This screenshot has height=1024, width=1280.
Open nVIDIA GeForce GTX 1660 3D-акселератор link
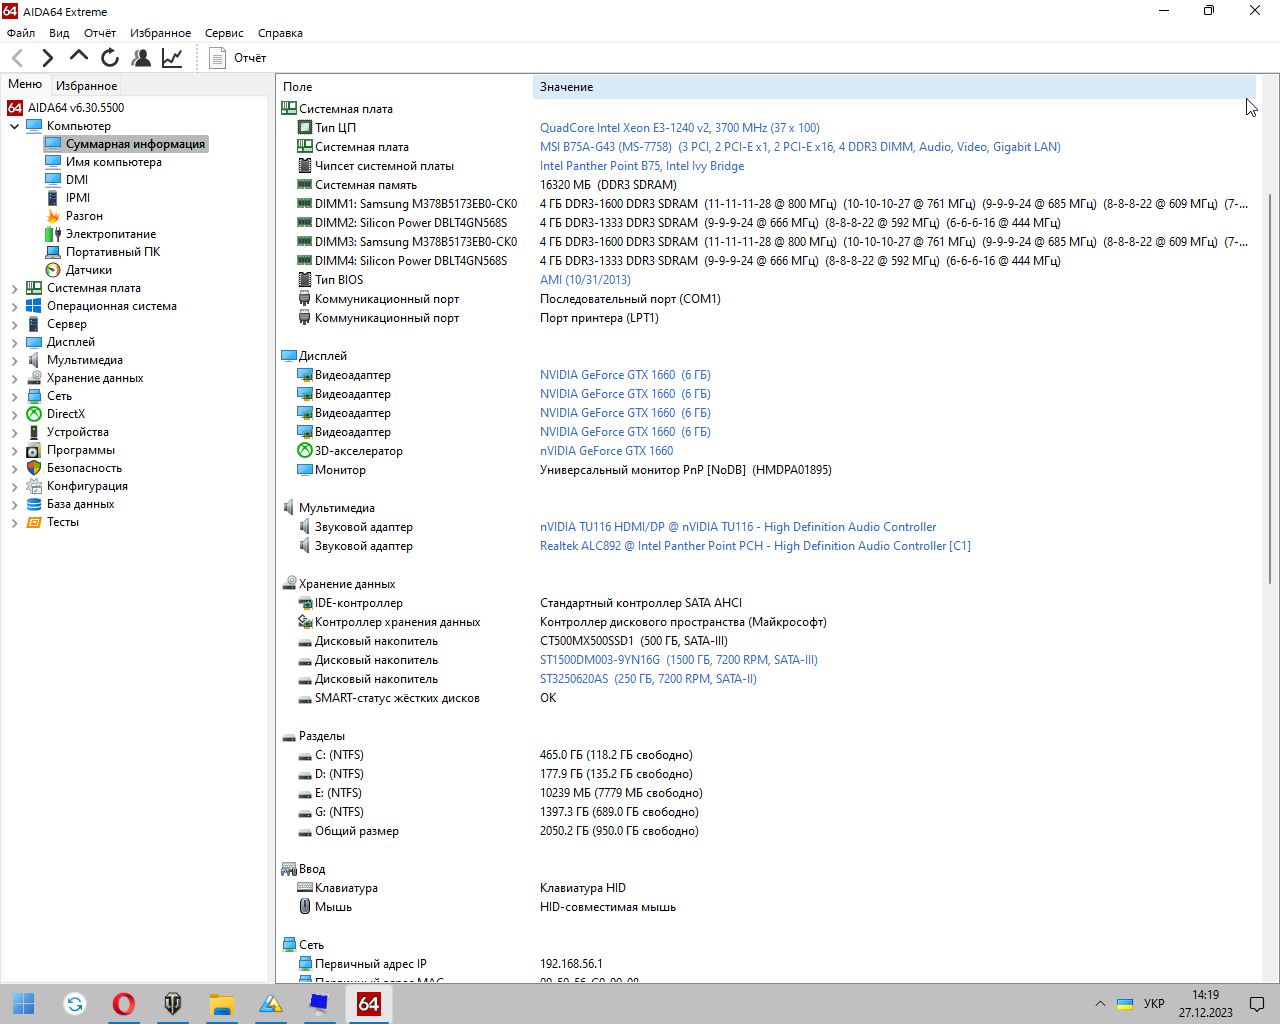(x=607, y=451)
